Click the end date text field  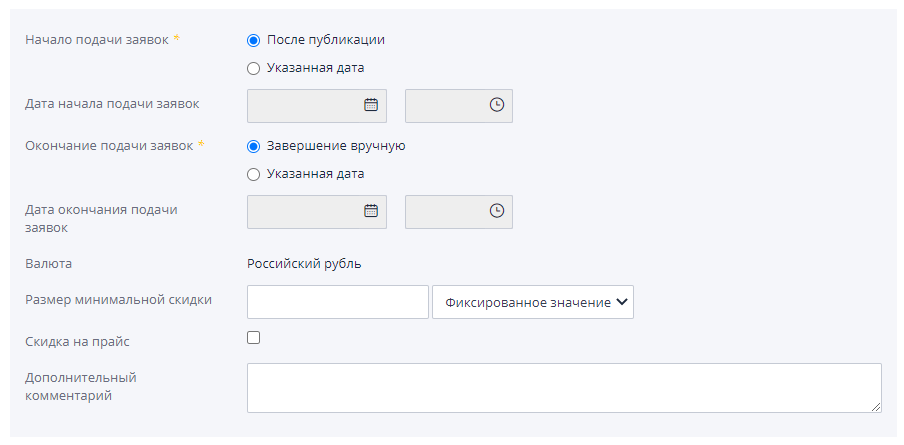pyautogui.click(x=304, y=211)
